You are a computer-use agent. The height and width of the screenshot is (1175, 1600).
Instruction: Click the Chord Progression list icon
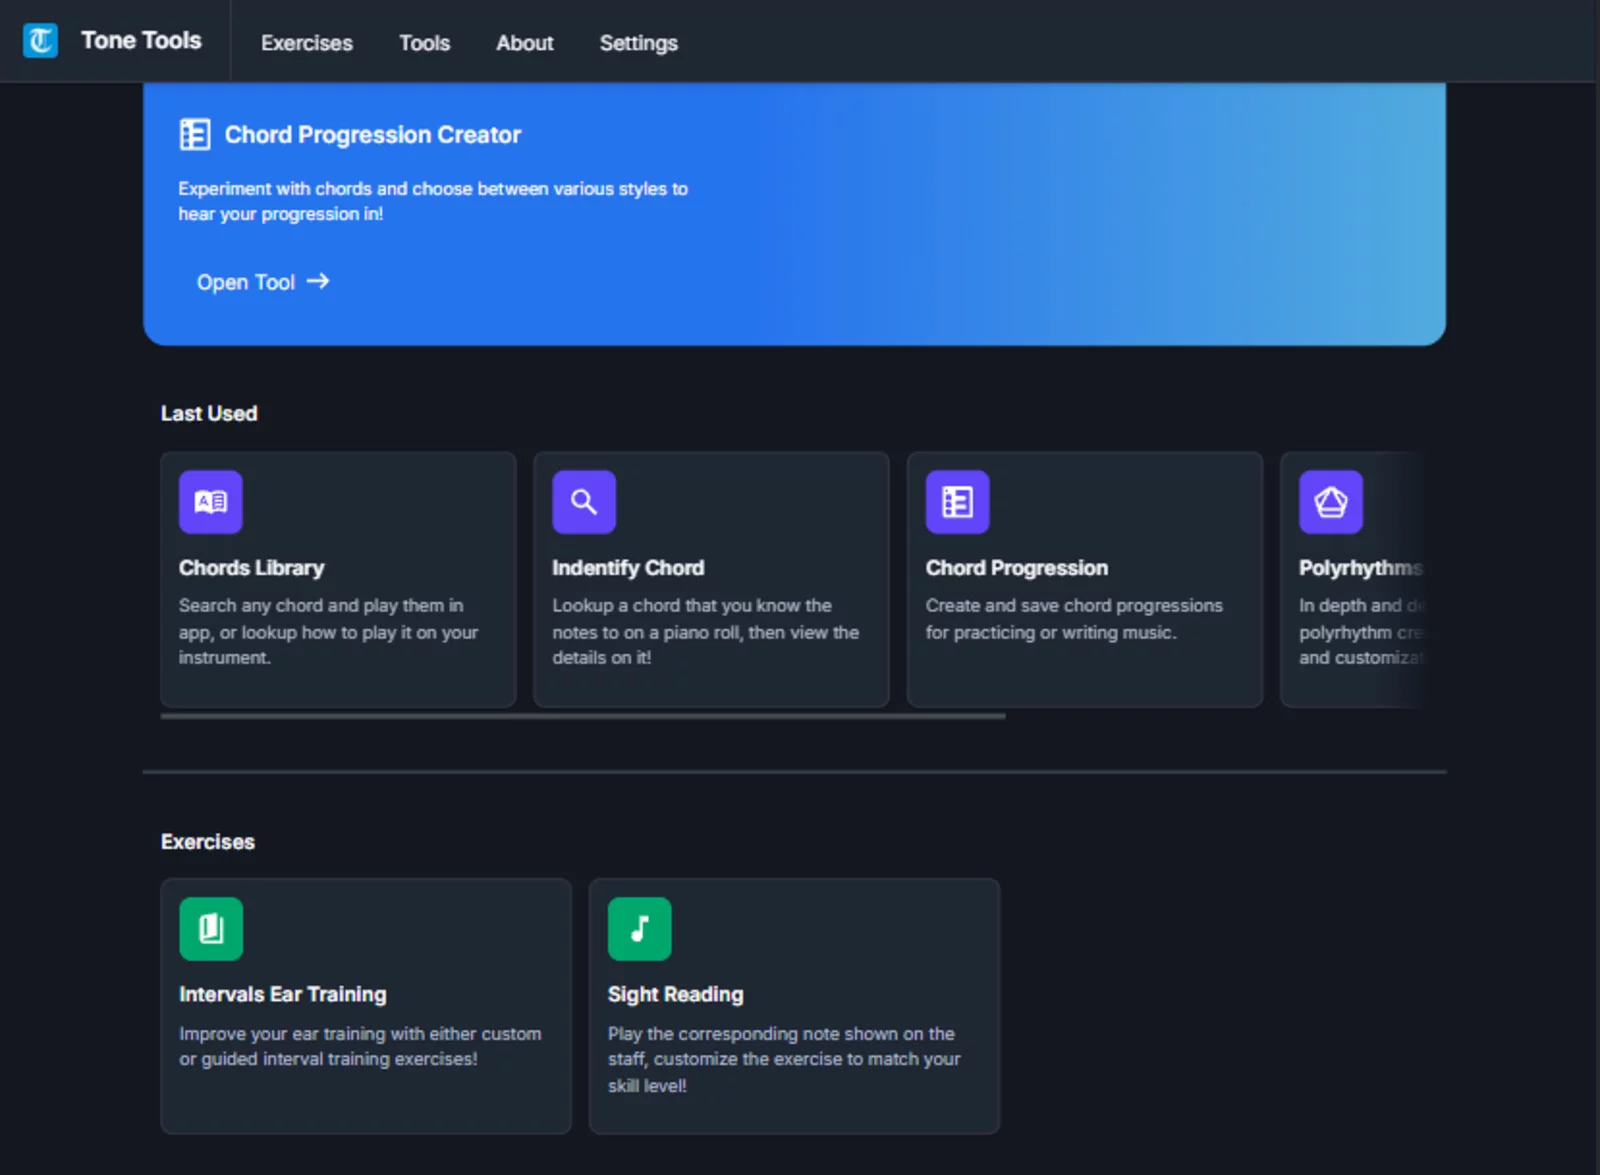pyautogui.click(x=958, y=502)
